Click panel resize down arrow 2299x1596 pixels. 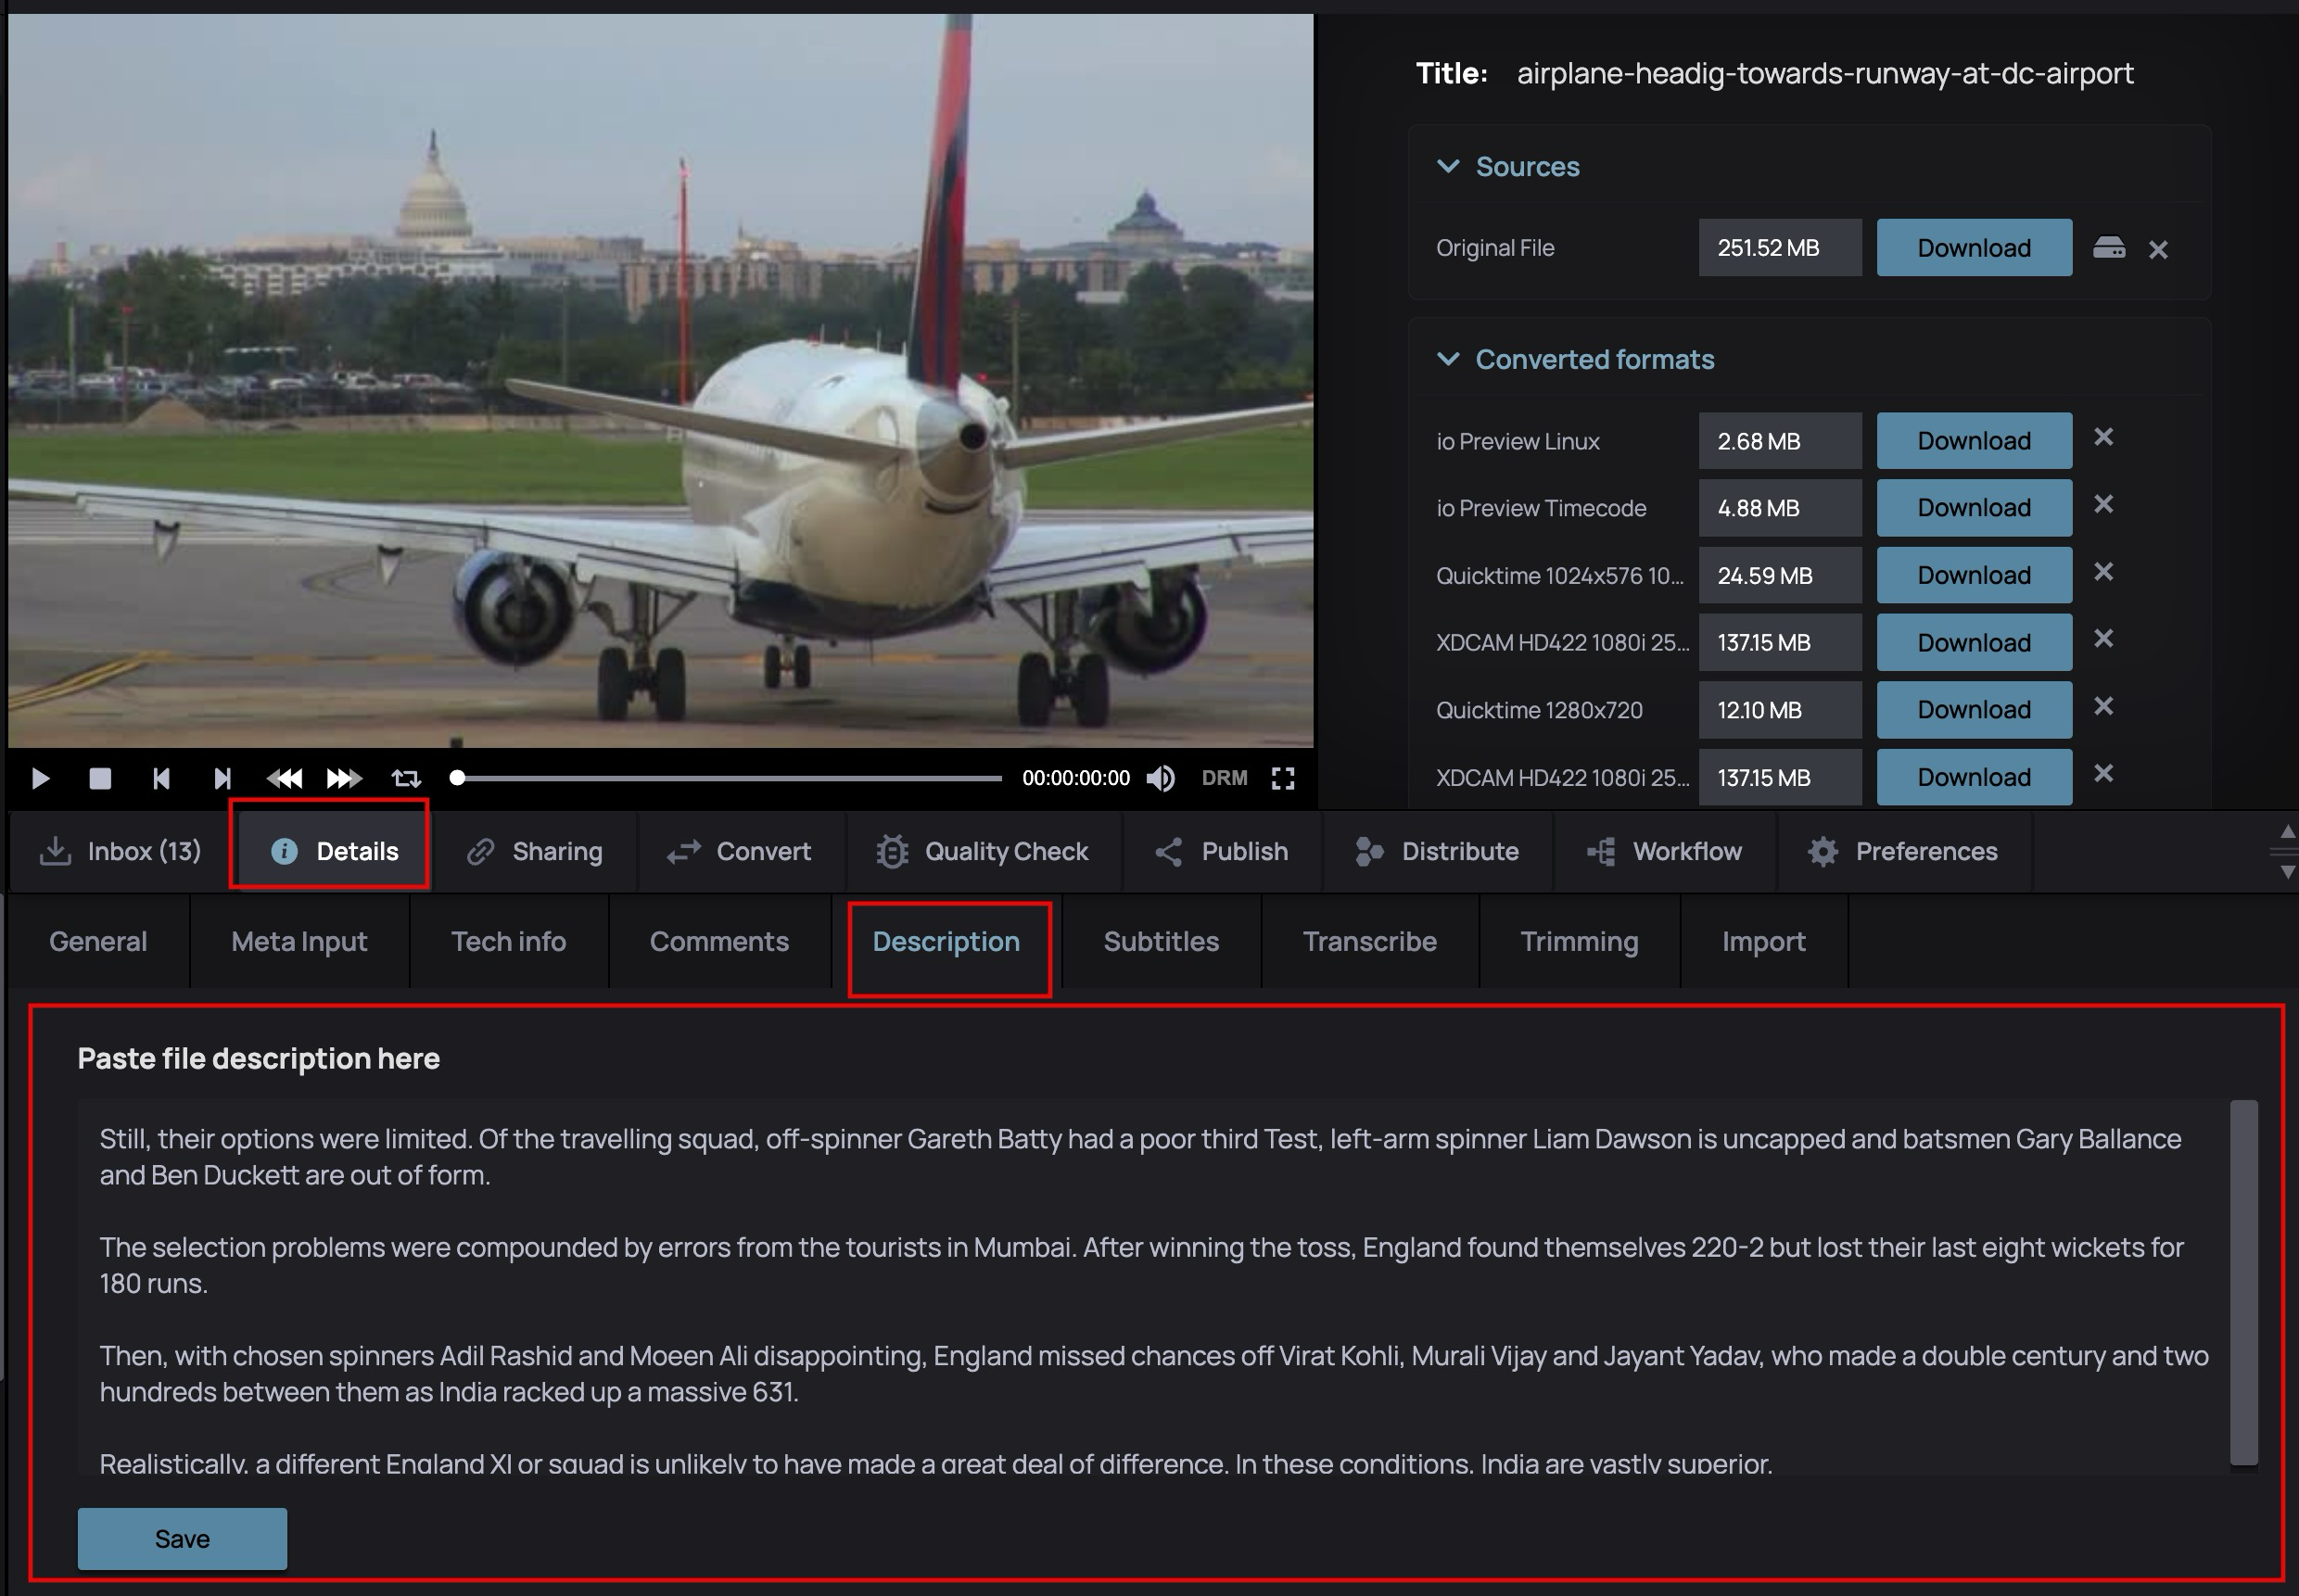pos(2286,872)
